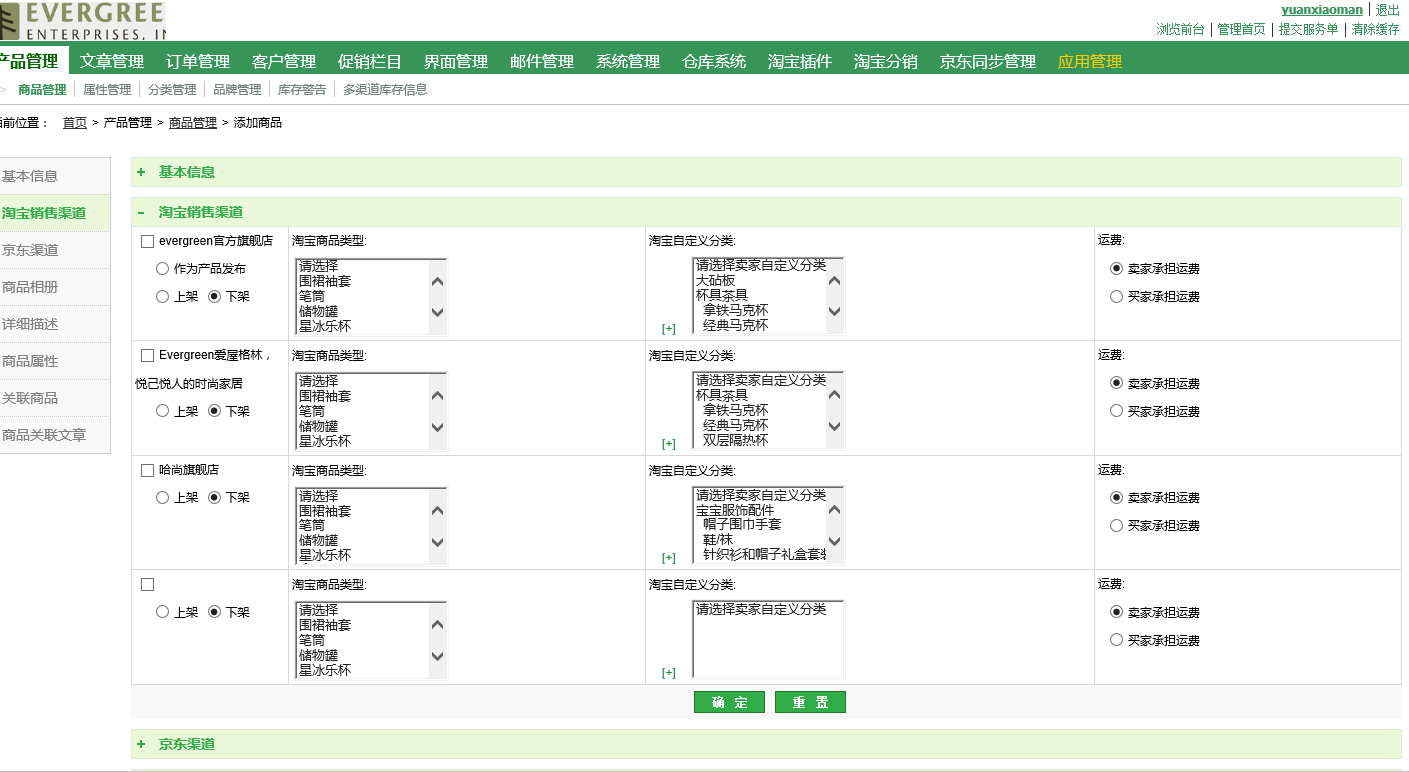Select 上架 in the Evergreen爱屋格林 row
The height and width of the screenshot is (772, 1409).
click(x=162, y=411)
